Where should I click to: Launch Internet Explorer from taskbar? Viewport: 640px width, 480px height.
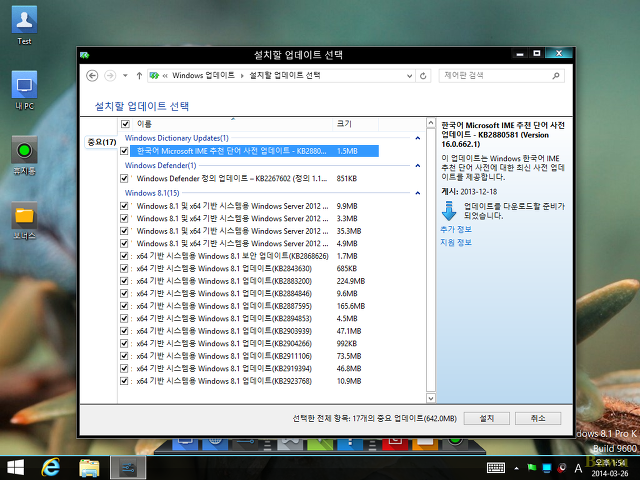(51, 468)
